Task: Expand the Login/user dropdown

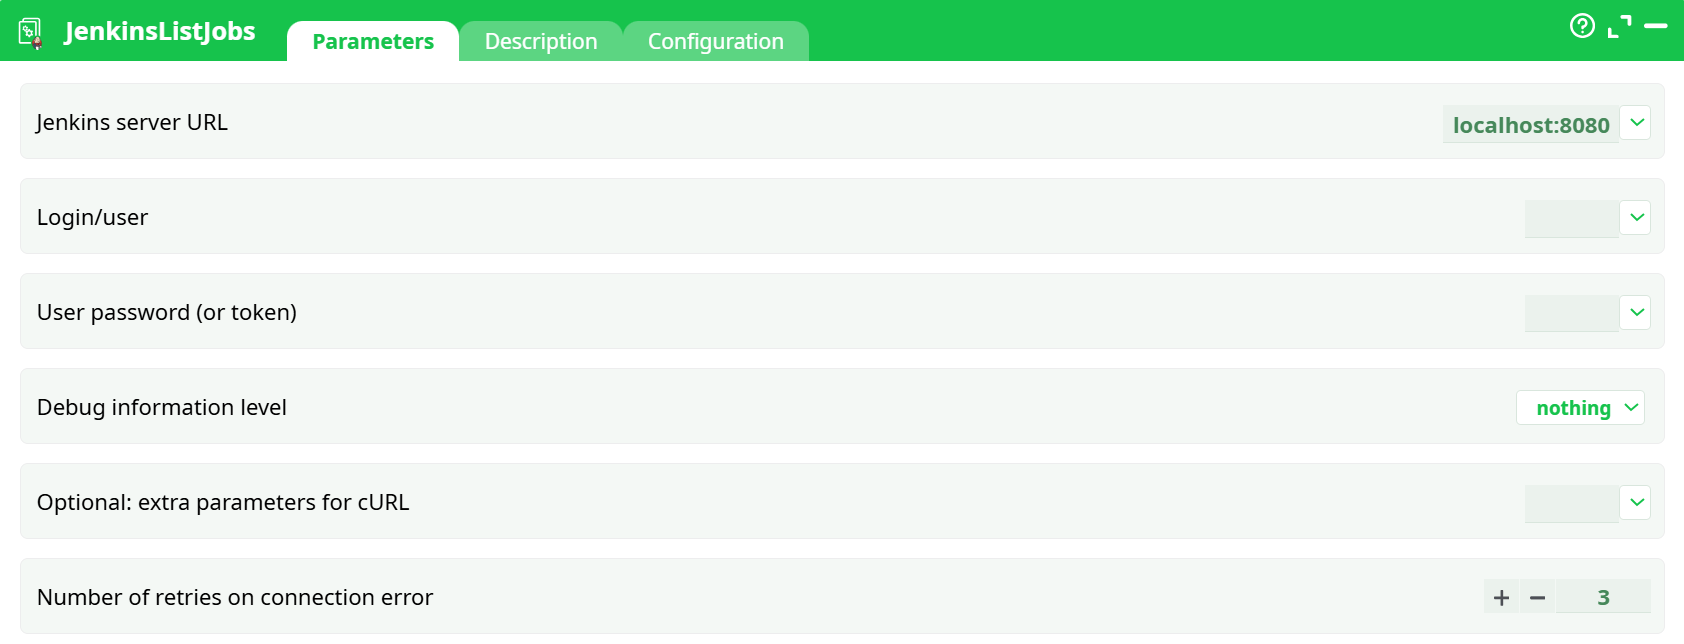Action: point(1637,217)
